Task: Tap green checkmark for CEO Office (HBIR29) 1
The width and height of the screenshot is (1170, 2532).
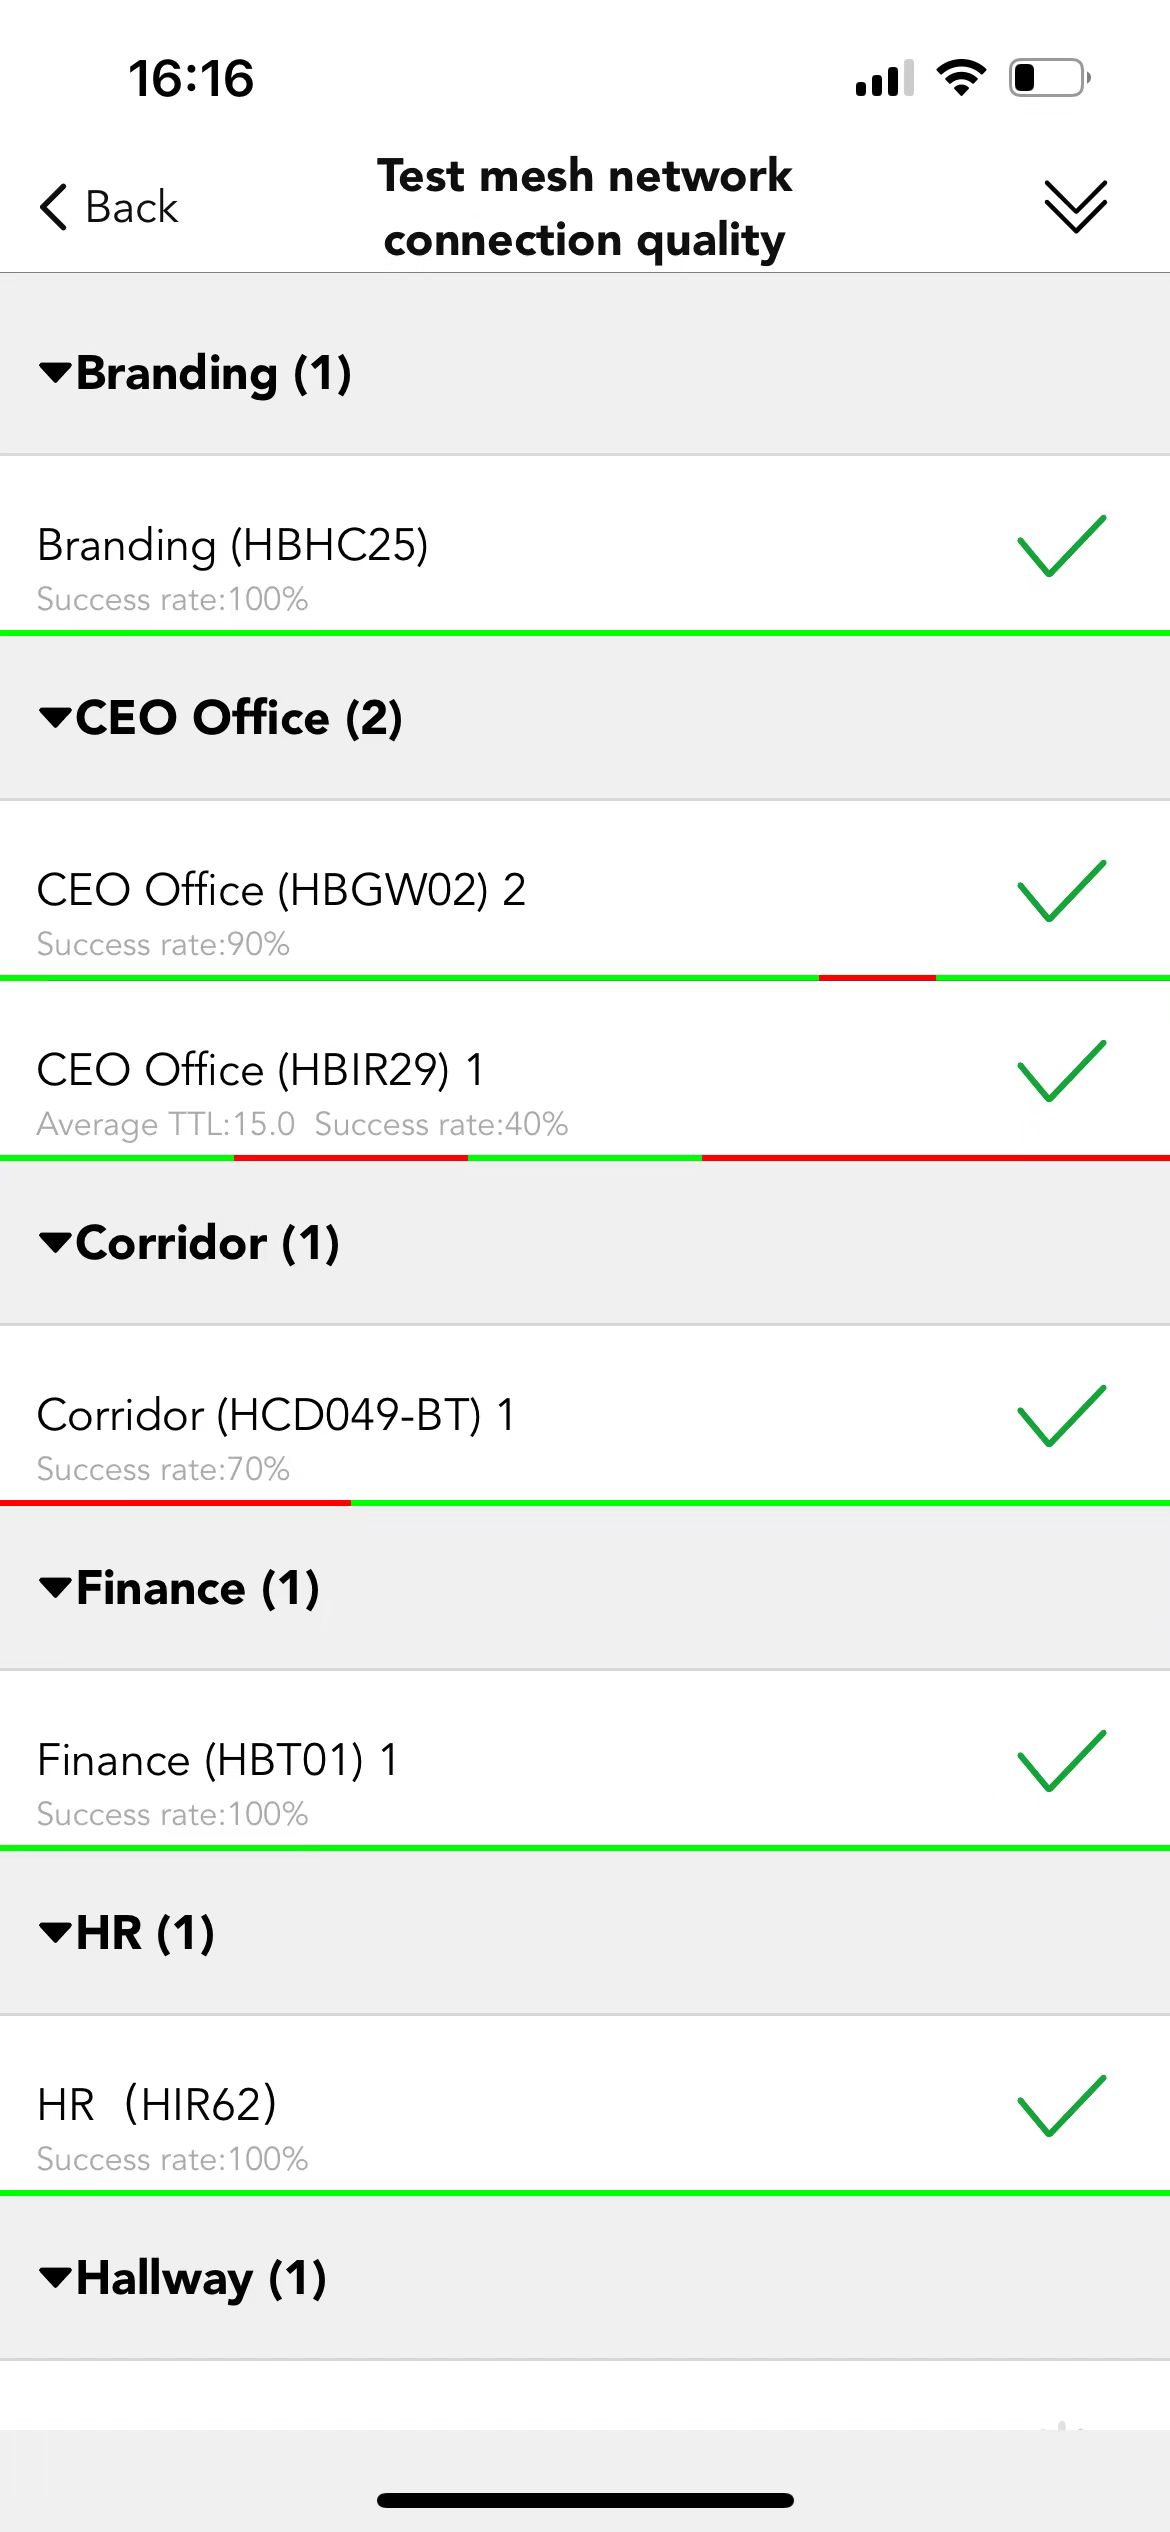Action: 1061,1070
